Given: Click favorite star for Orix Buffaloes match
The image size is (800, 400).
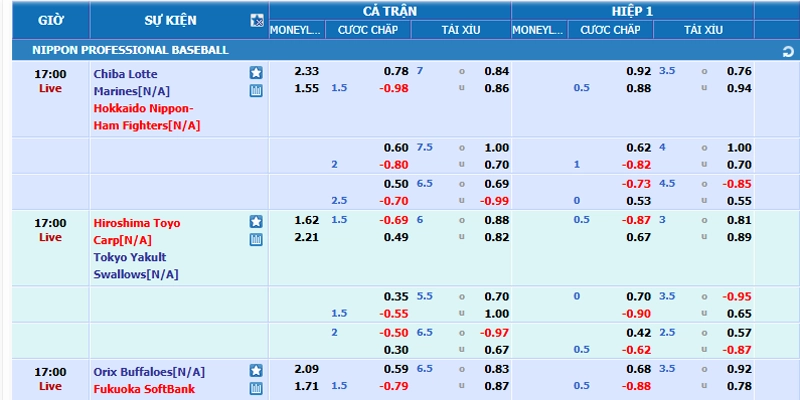Looking at the screenshot, I should [256, 371].
